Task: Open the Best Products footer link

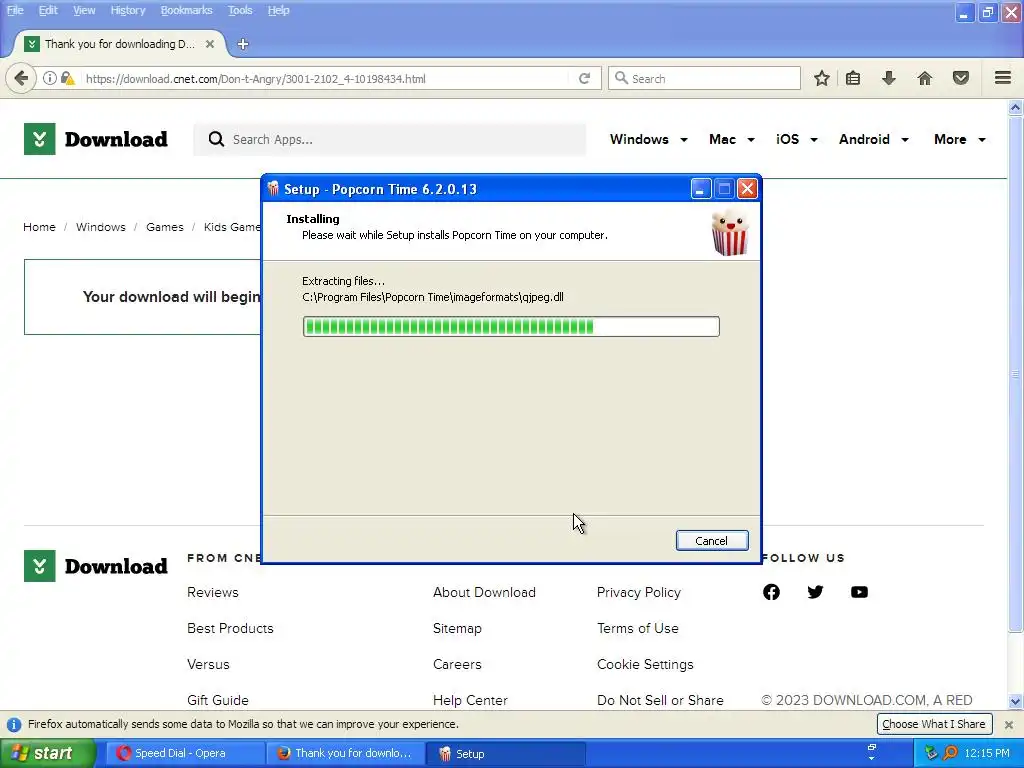Action: coord(230,628)
